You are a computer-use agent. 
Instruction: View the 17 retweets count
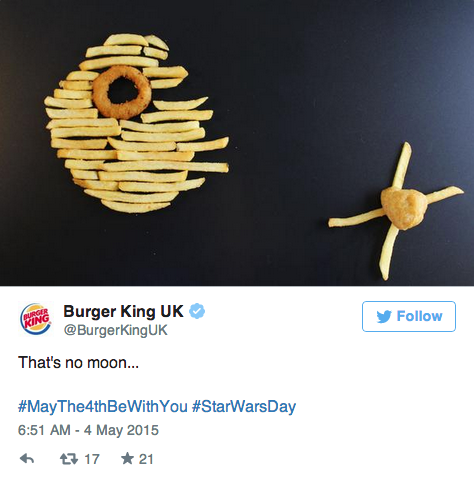[x=92, y=459]
